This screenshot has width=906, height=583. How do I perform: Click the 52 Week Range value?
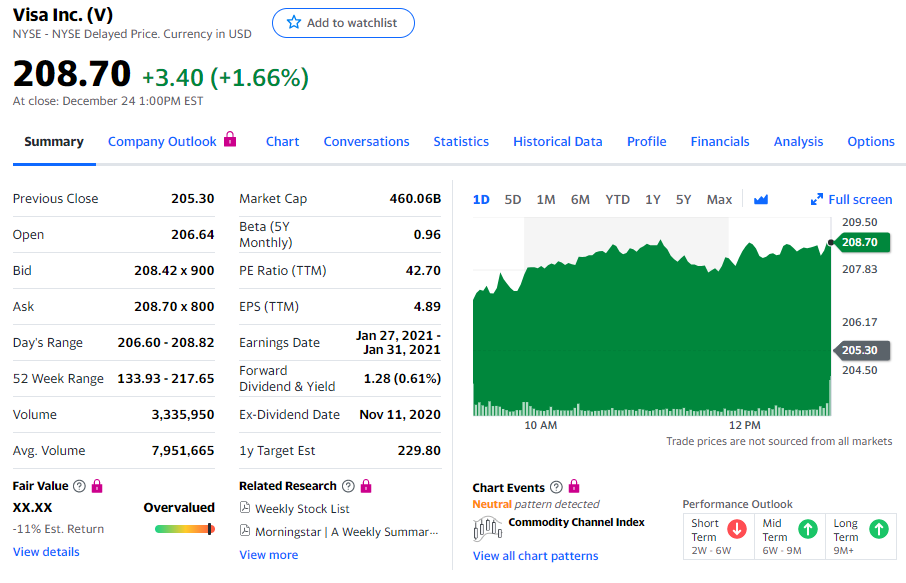point(166,378)
